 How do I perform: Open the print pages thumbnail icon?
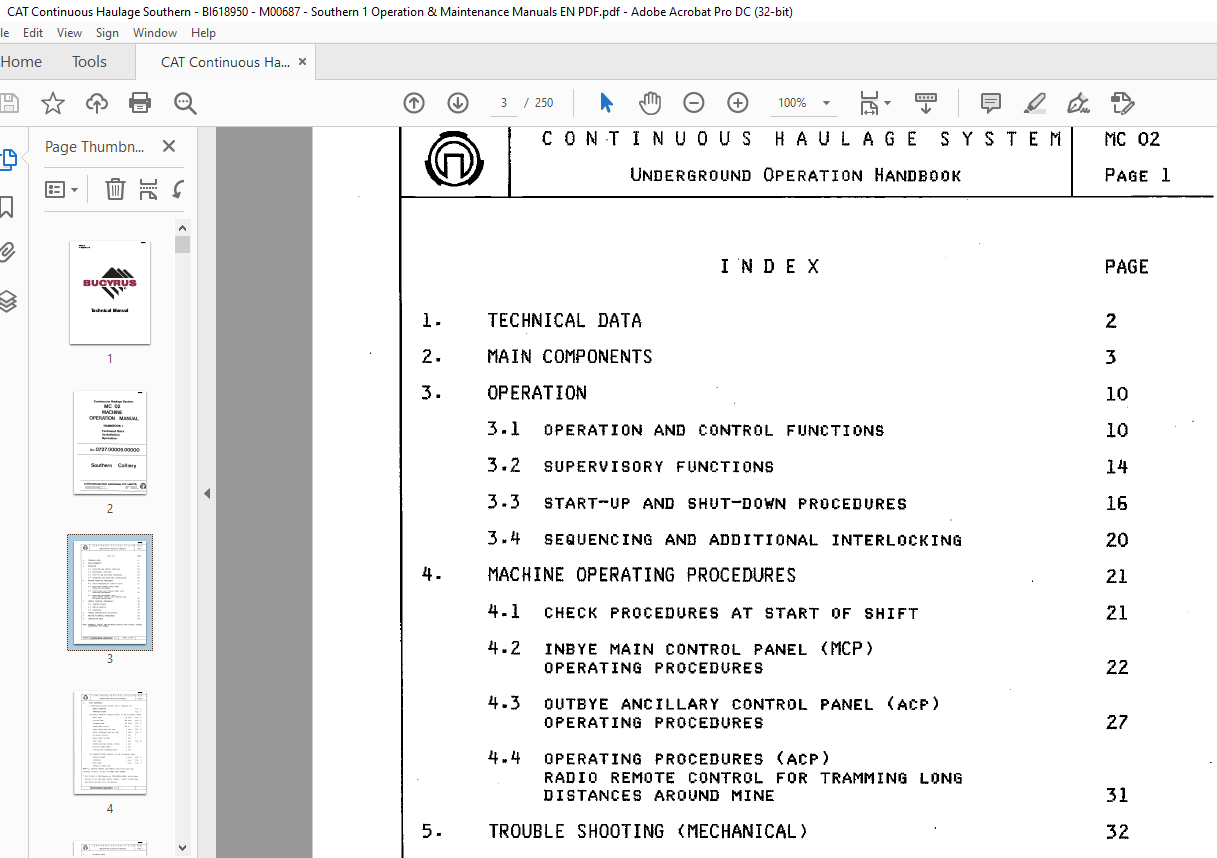[x=148, y=189]
